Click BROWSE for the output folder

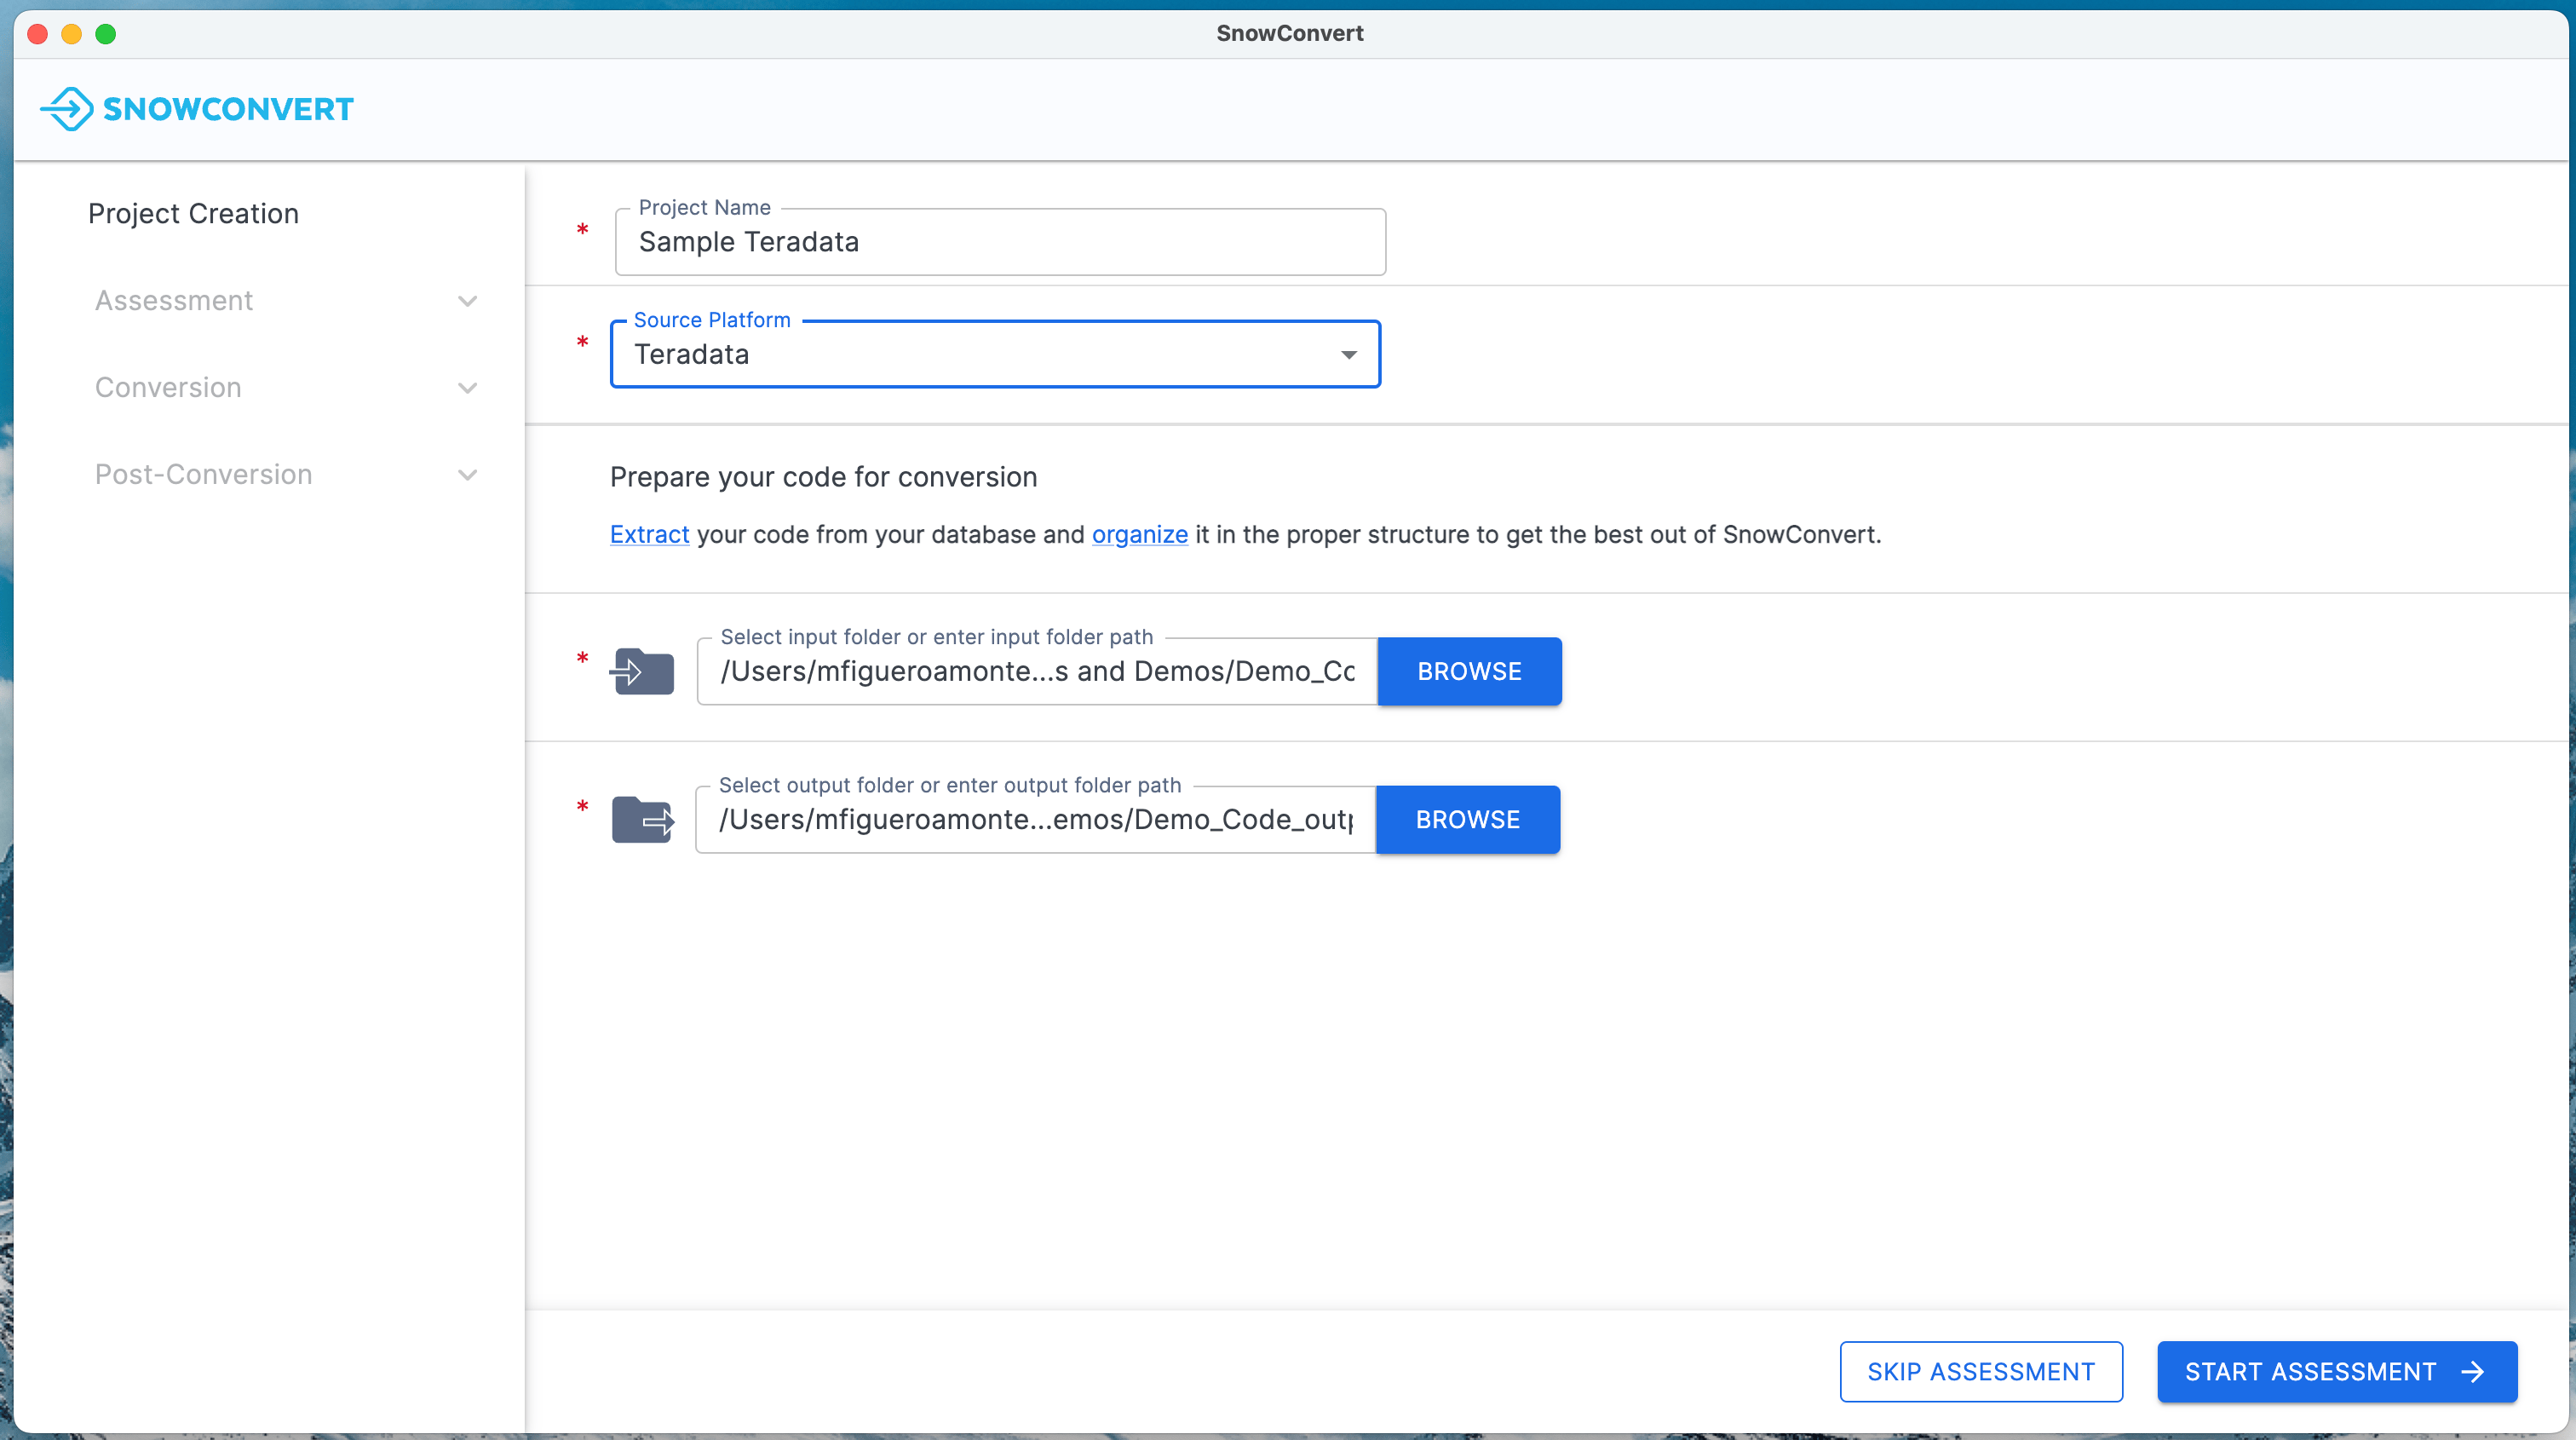pyautogui.click(x=1467, y=819)
